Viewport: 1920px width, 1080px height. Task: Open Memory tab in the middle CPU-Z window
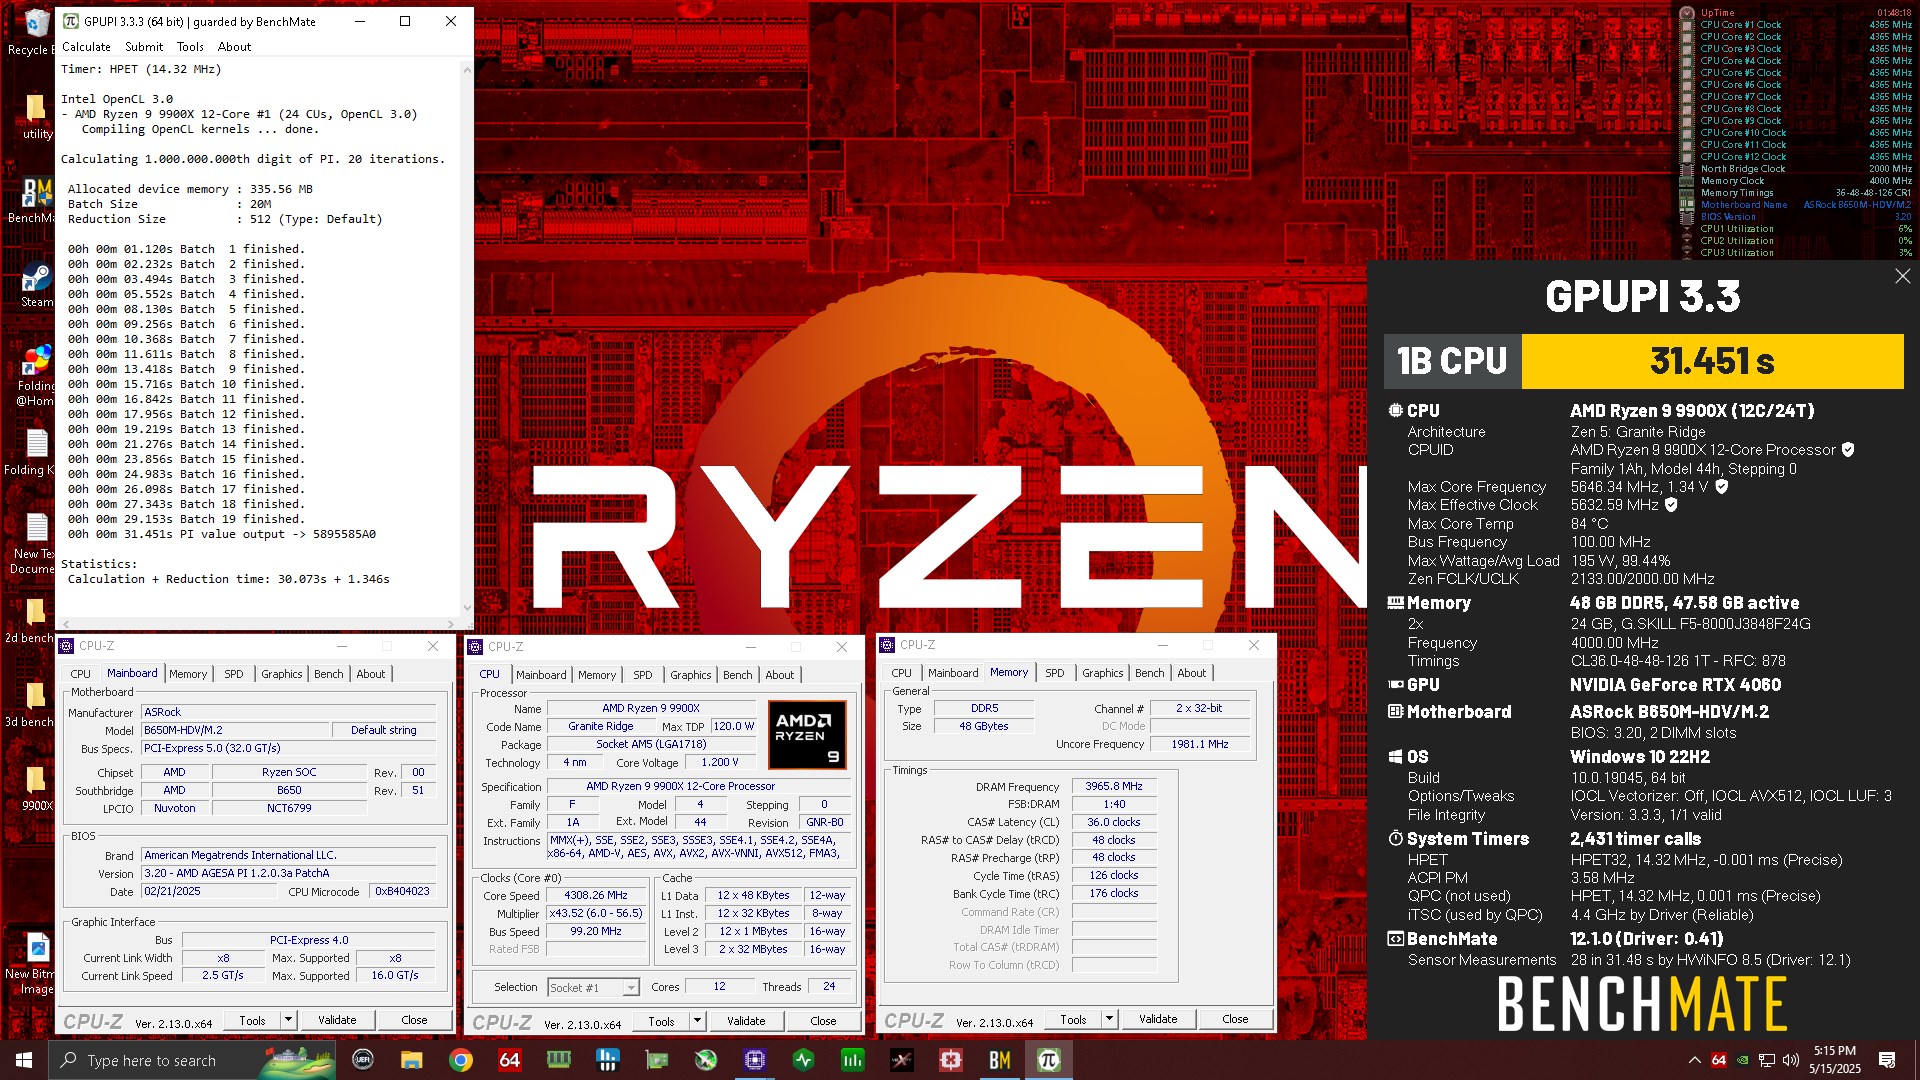(x=597, y=675)
